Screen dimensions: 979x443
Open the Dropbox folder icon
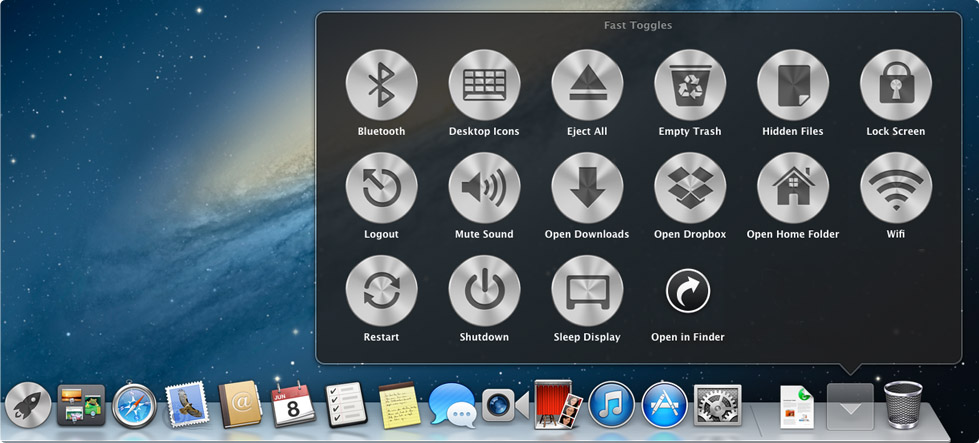690,188
